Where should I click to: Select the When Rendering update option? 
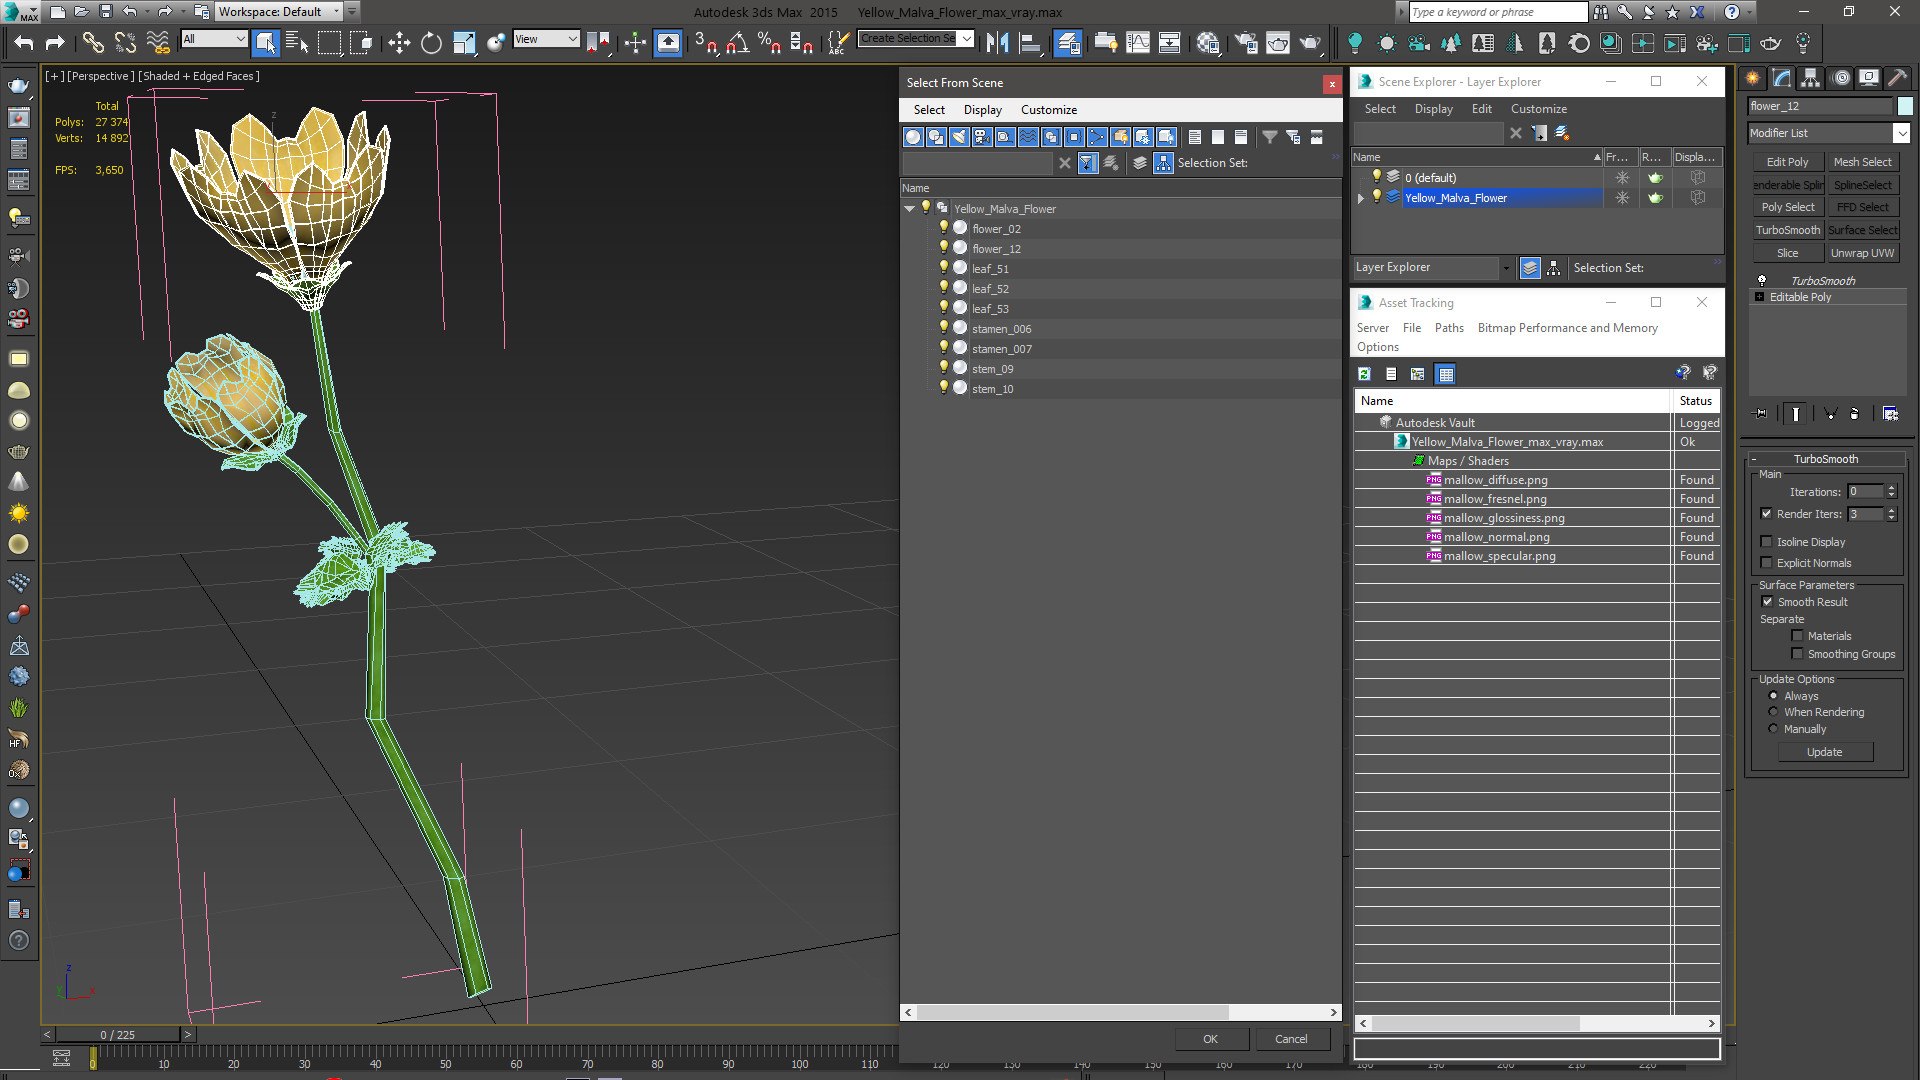1774,712
